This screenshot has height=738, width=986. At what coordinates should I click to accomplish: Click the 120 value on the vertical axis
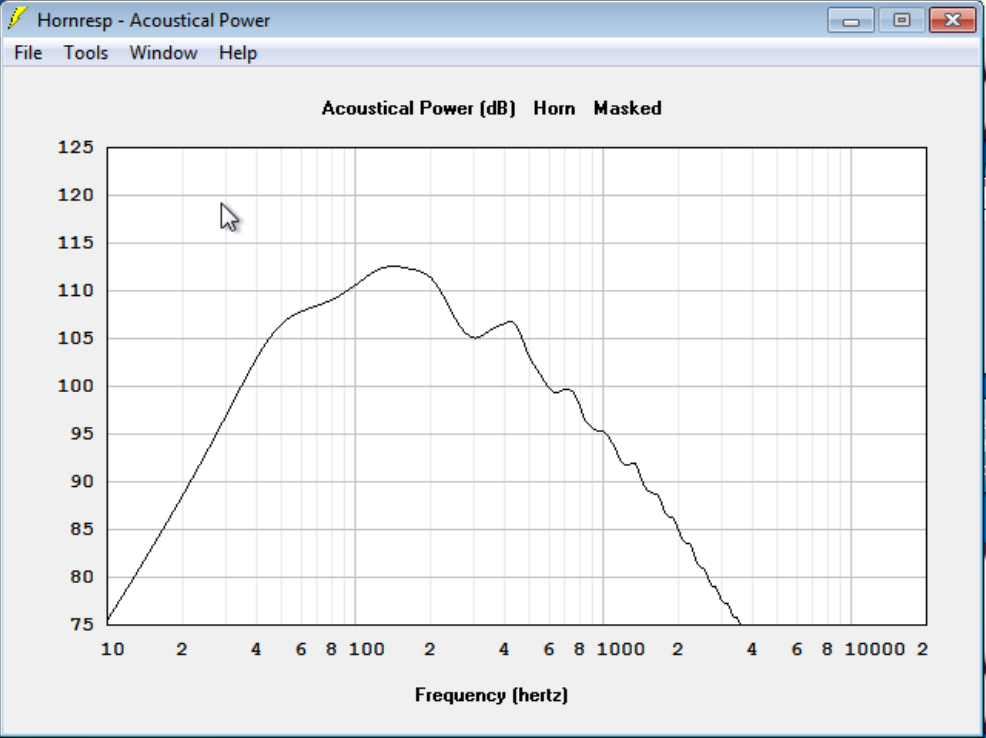[75, 195]
